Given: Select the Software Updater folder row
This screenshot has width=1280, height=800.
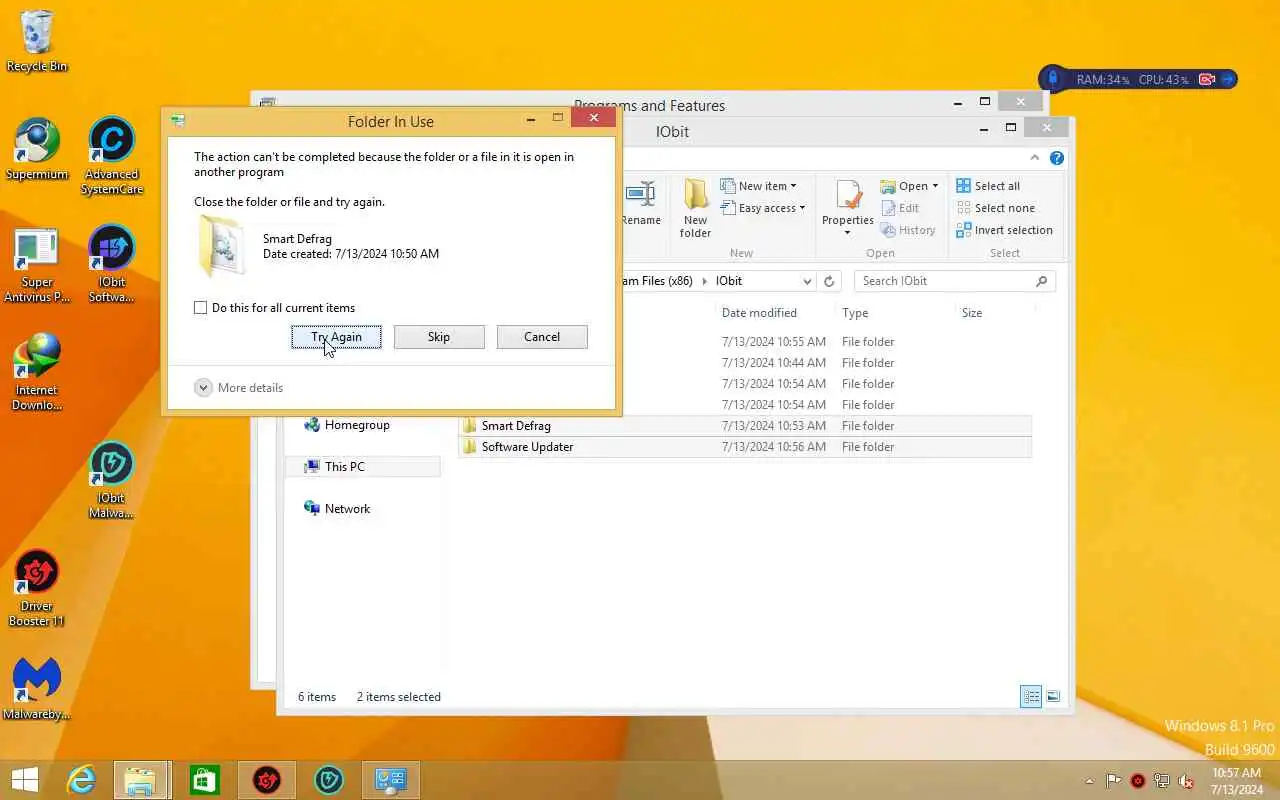Looking at the screenshot, I should 745,447.
